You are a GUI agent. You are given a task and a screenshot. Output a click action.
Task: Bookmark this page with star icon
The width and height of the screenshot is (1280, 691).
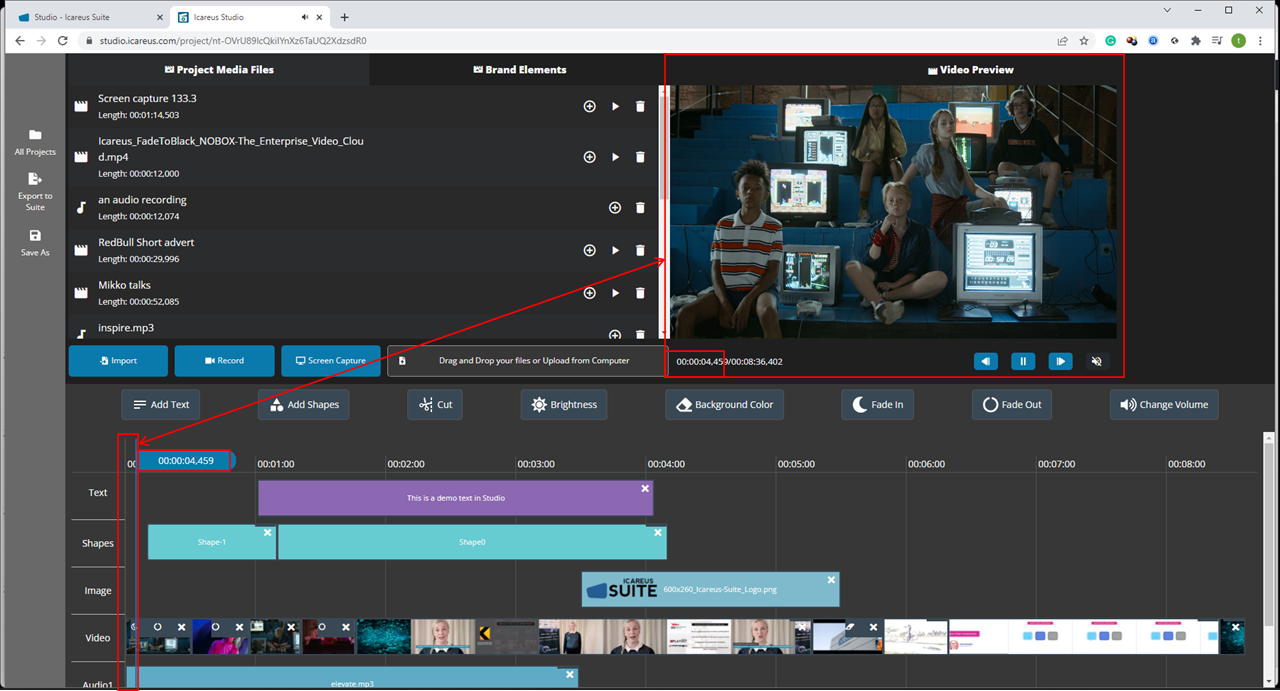click(1084, 41)
